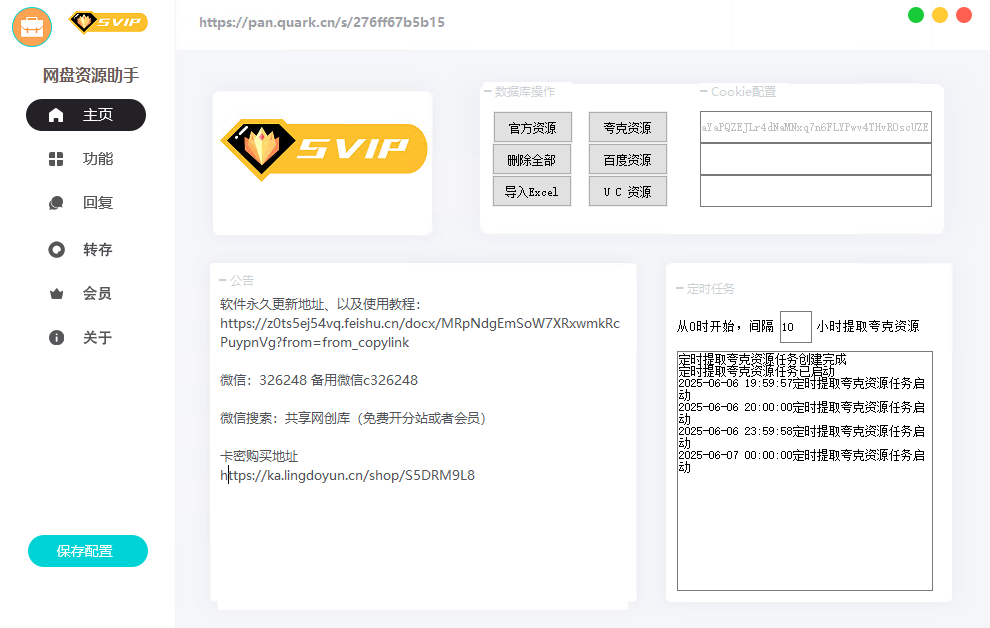
Task: Click the 卡密购买地址 text
Action: 259,456
